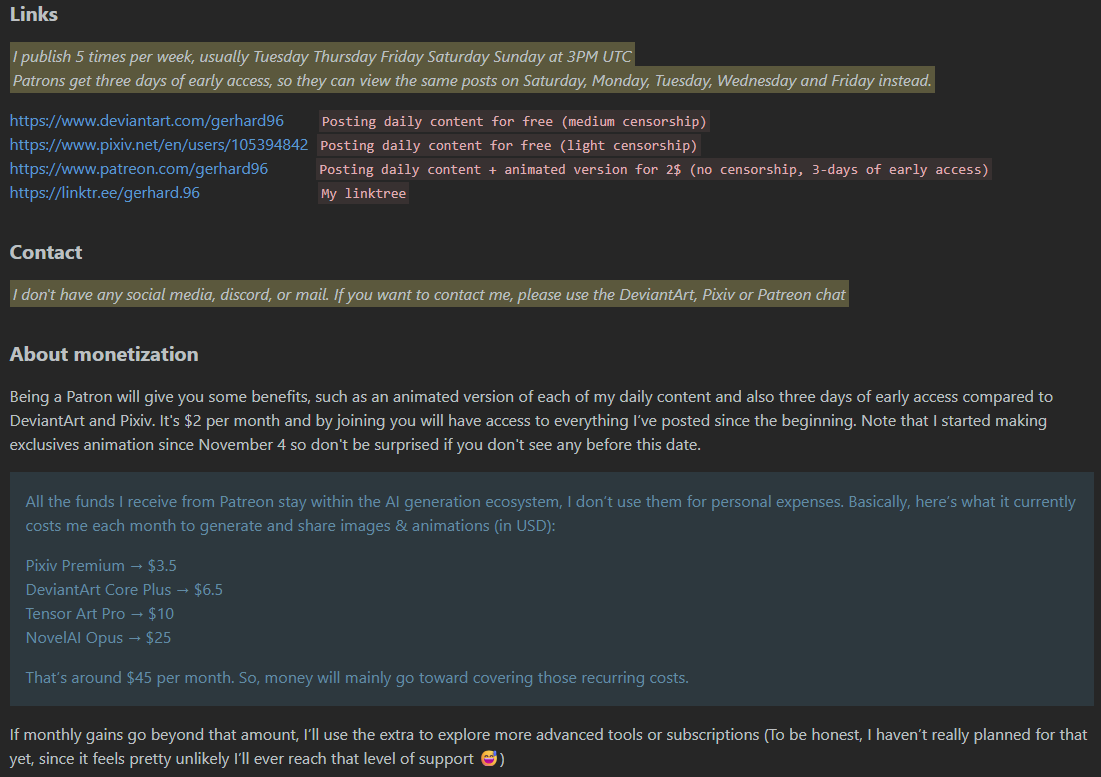Click the 'Tensor Art Pro → $10' line
Viewport: 1101px width, 777px height.
(x=100, y=613)
